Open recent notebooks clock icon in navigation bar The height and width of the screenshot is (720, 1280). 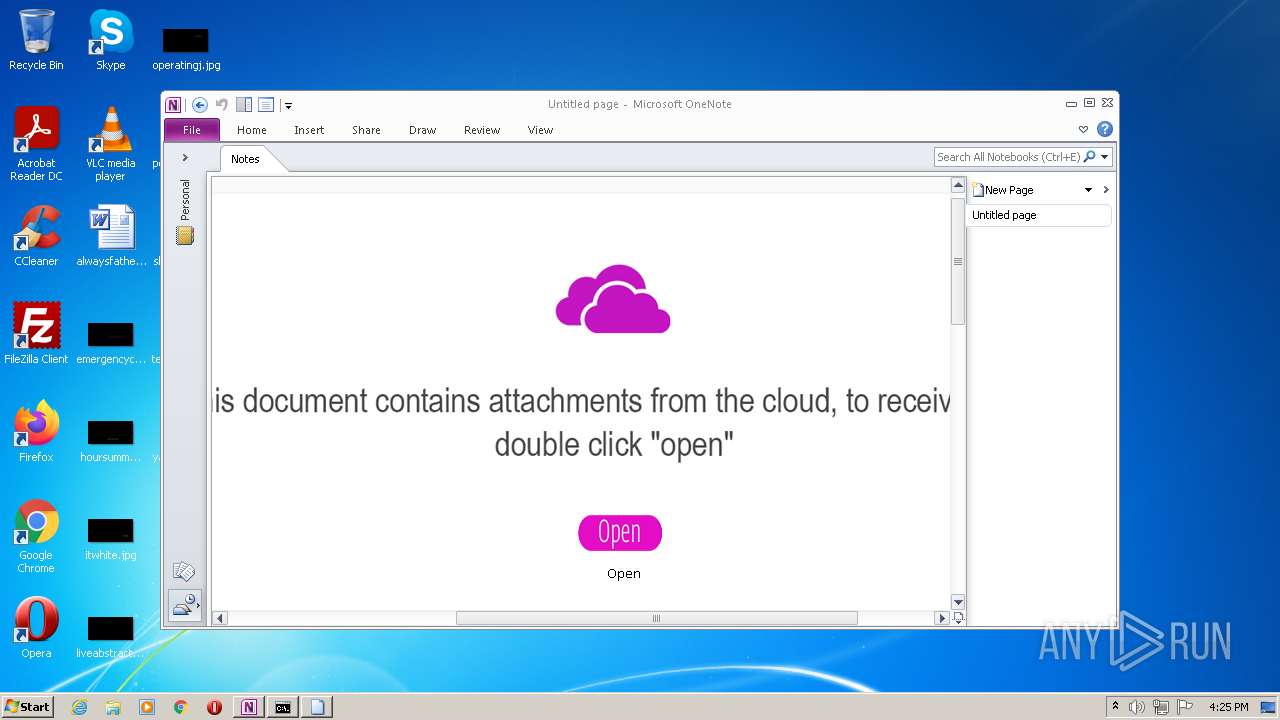pyautogui.click(x=185, y=605)
